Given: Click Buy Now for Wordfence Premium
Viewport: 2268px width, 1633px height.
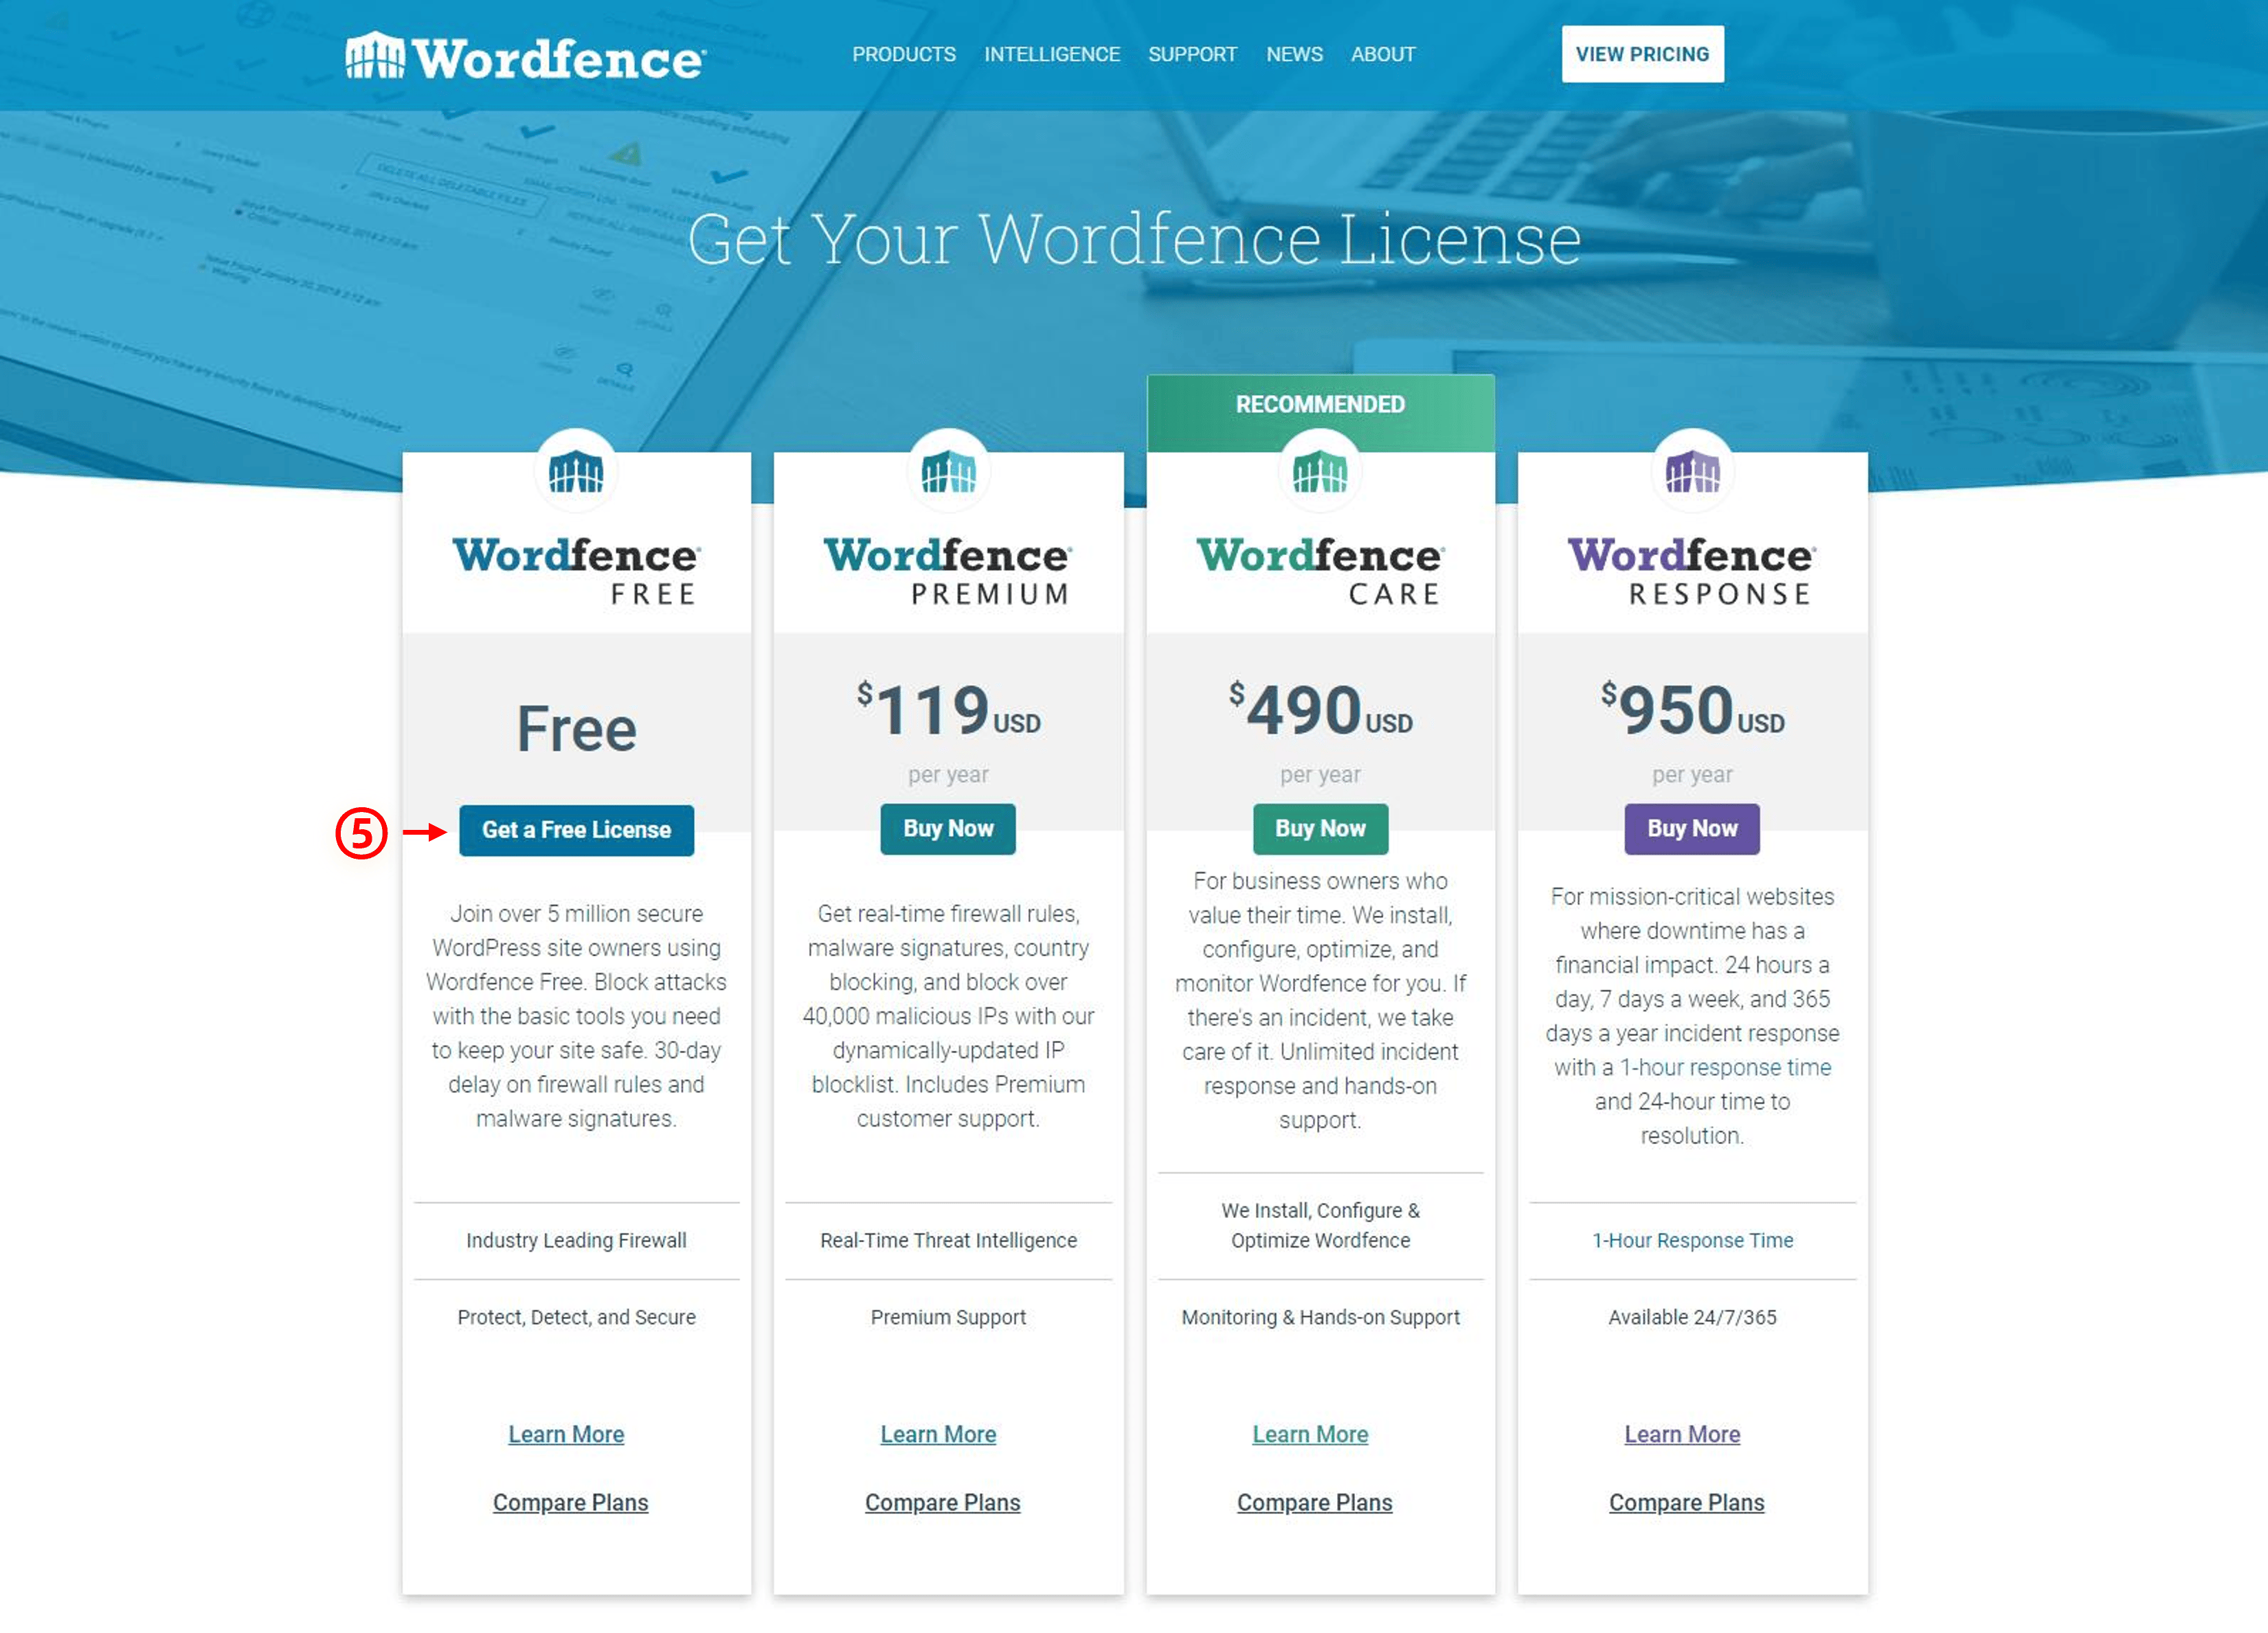Looking at the screenshot, I should 949,826.
